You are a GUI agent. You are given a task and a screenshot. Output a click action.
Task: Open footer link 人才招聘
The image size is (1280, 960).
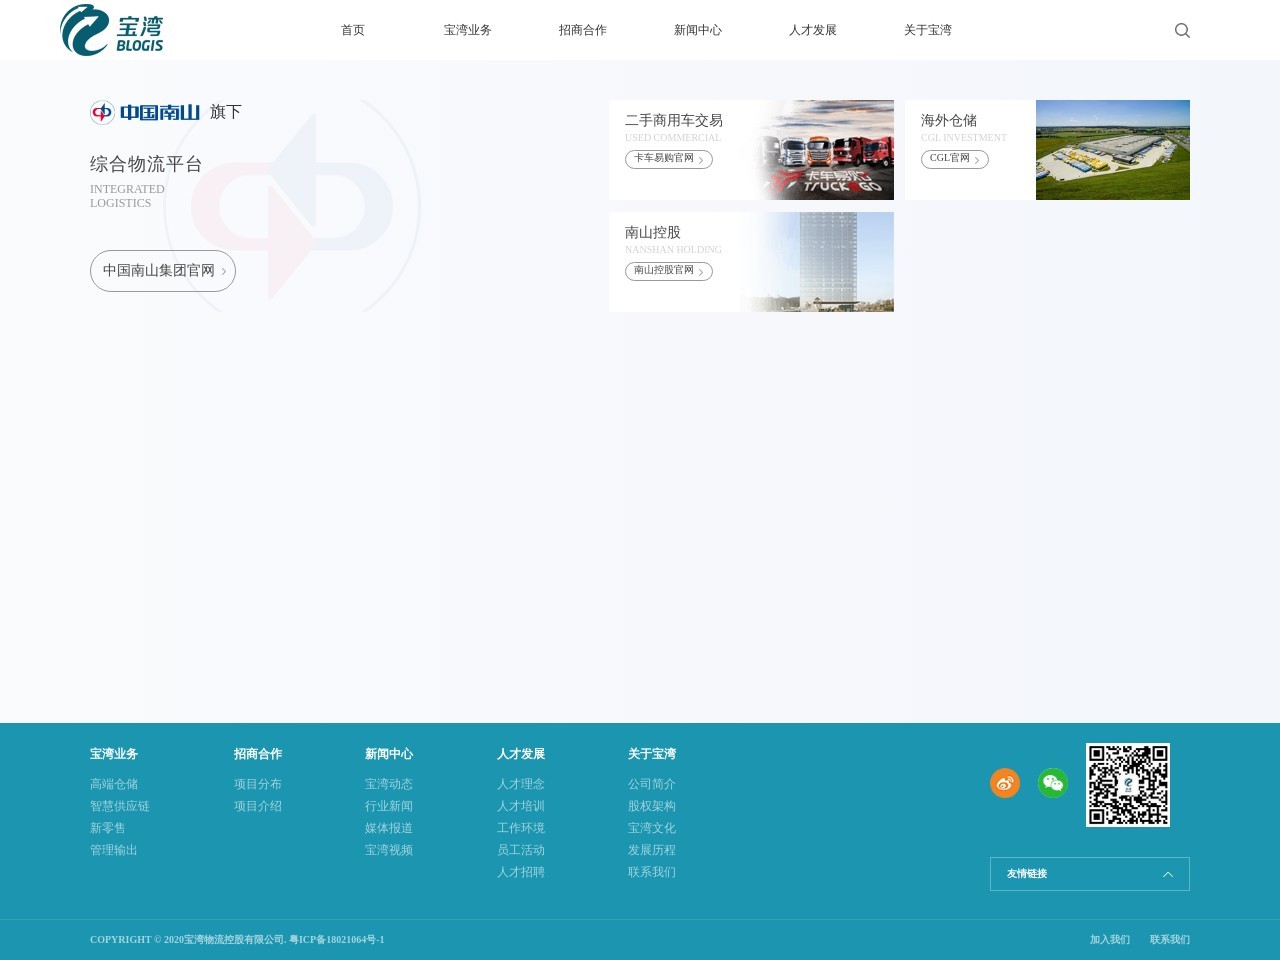tap(521, 872)
